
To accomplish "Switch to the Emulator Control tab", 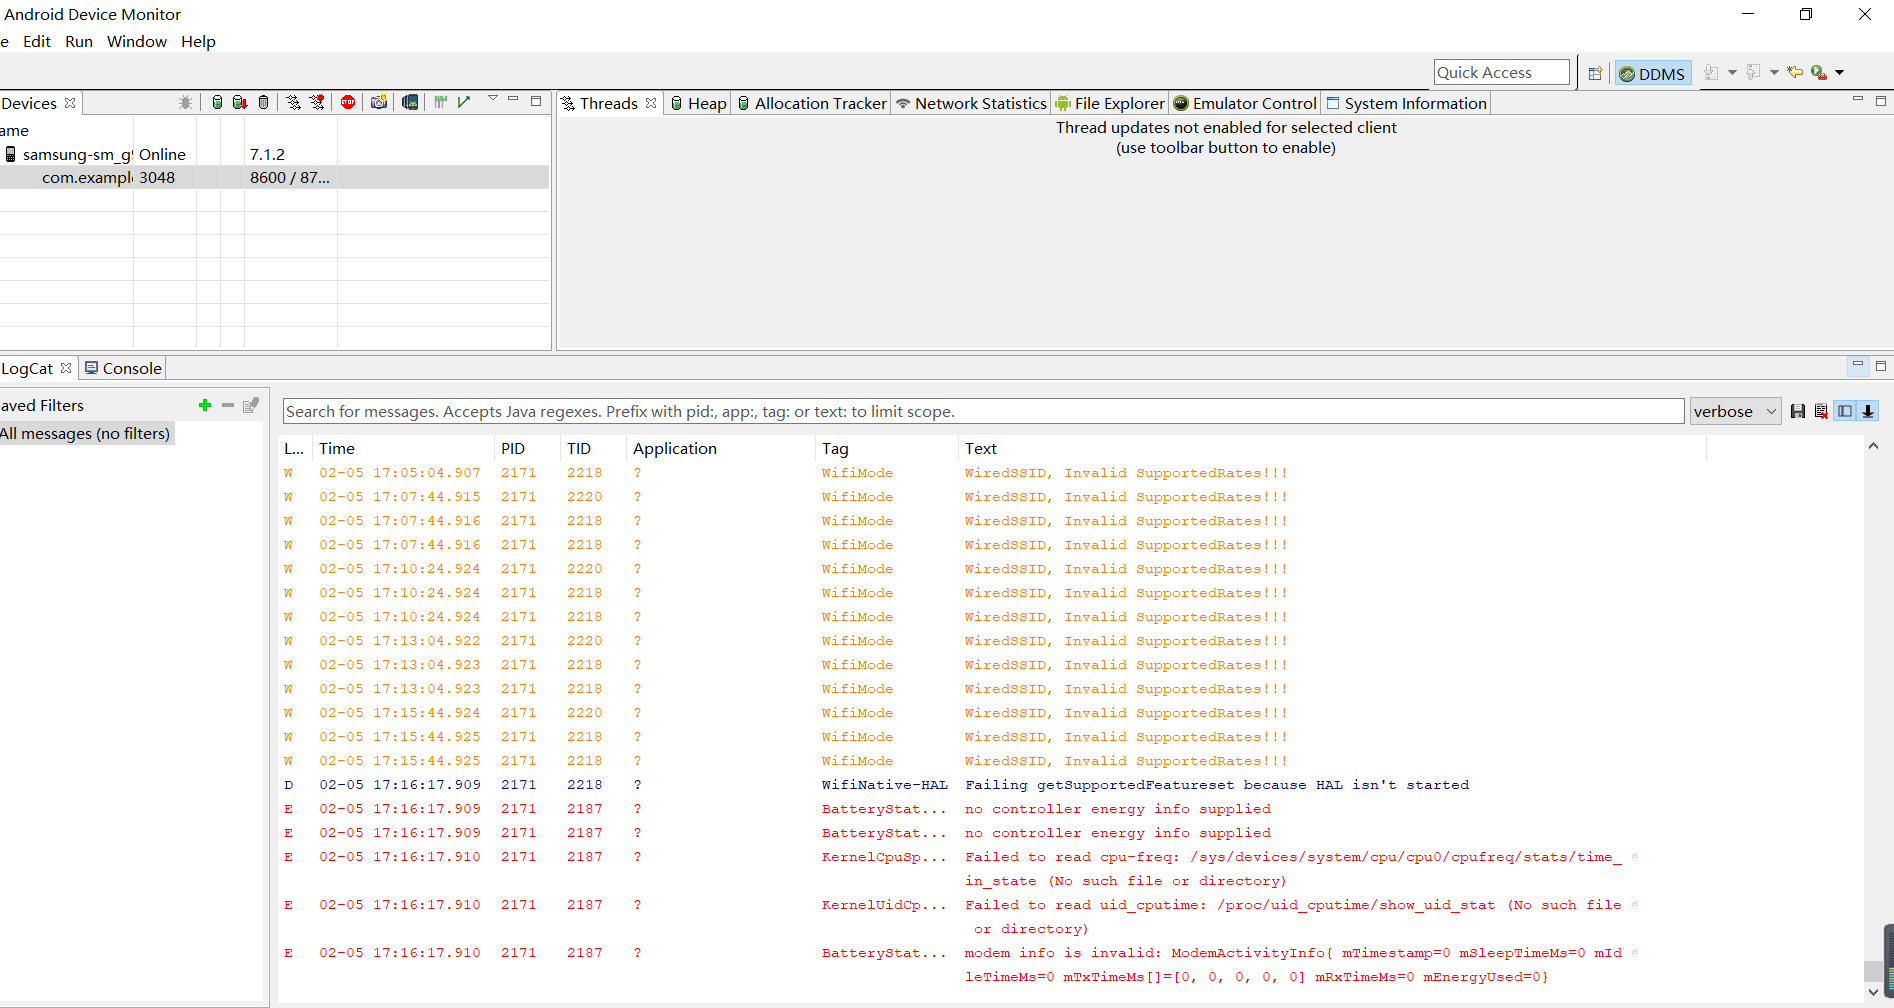I will tap(1245, 103).
